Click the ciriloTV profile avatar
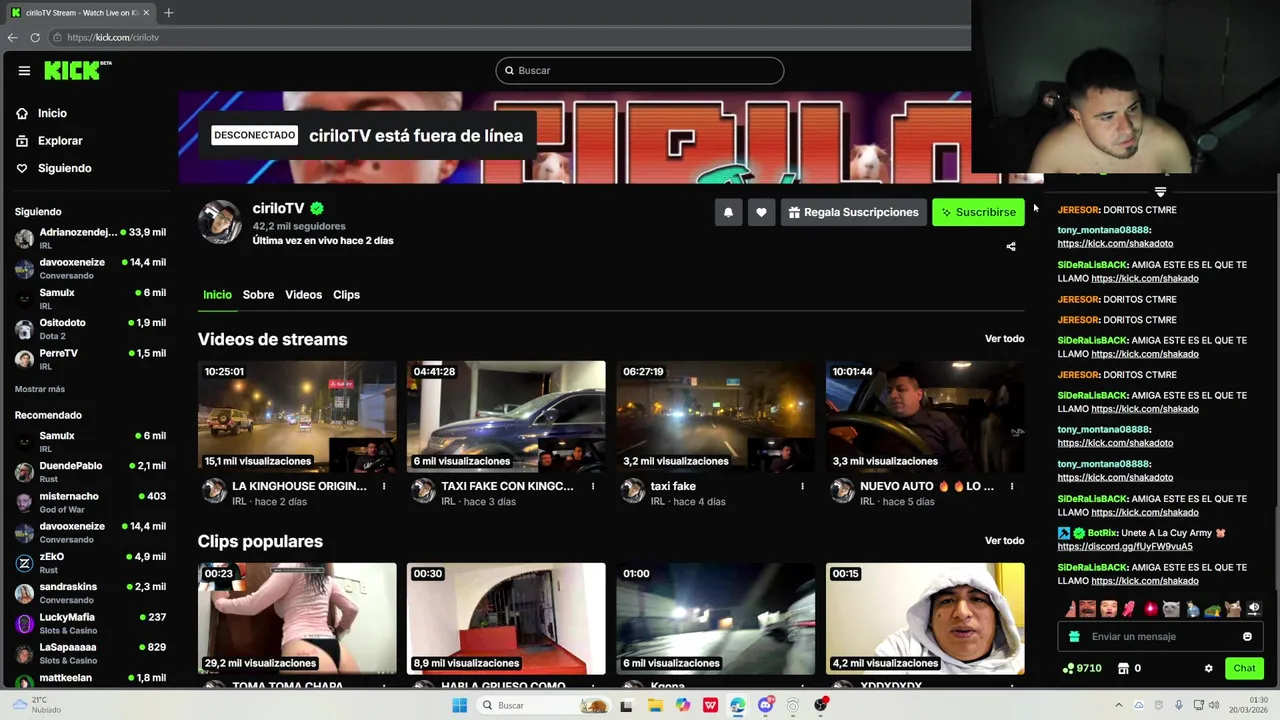The width and height of the screenshot is (1280, 720). [220, 222]
